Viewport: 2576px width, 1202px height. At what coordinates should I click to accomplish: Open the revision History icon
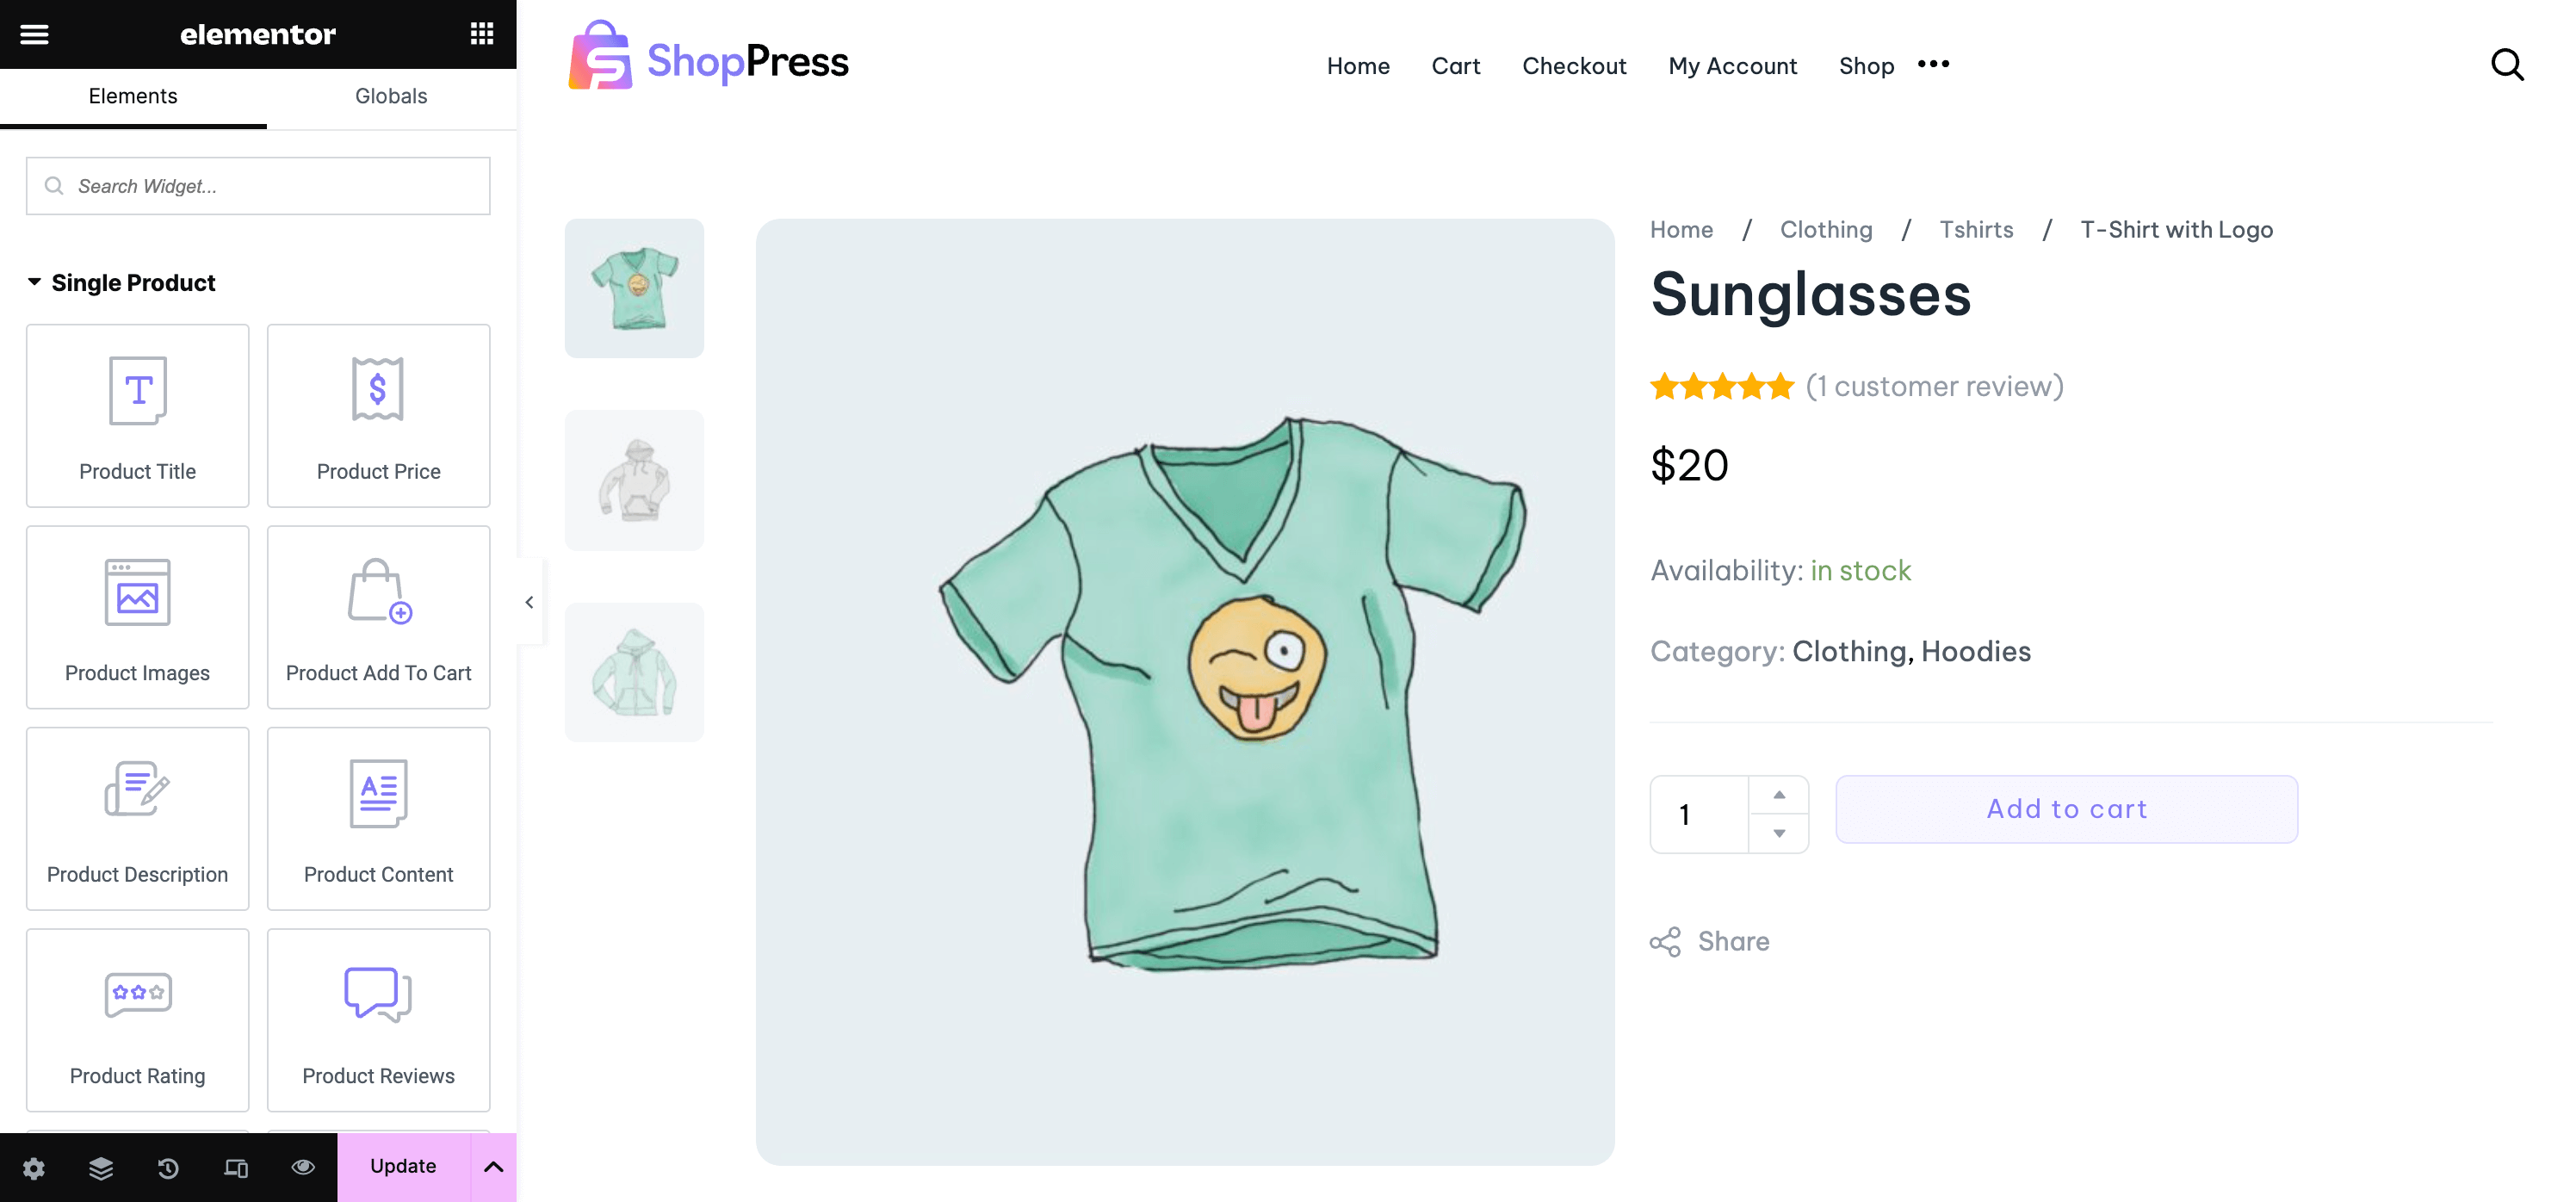coord(168,1167)
